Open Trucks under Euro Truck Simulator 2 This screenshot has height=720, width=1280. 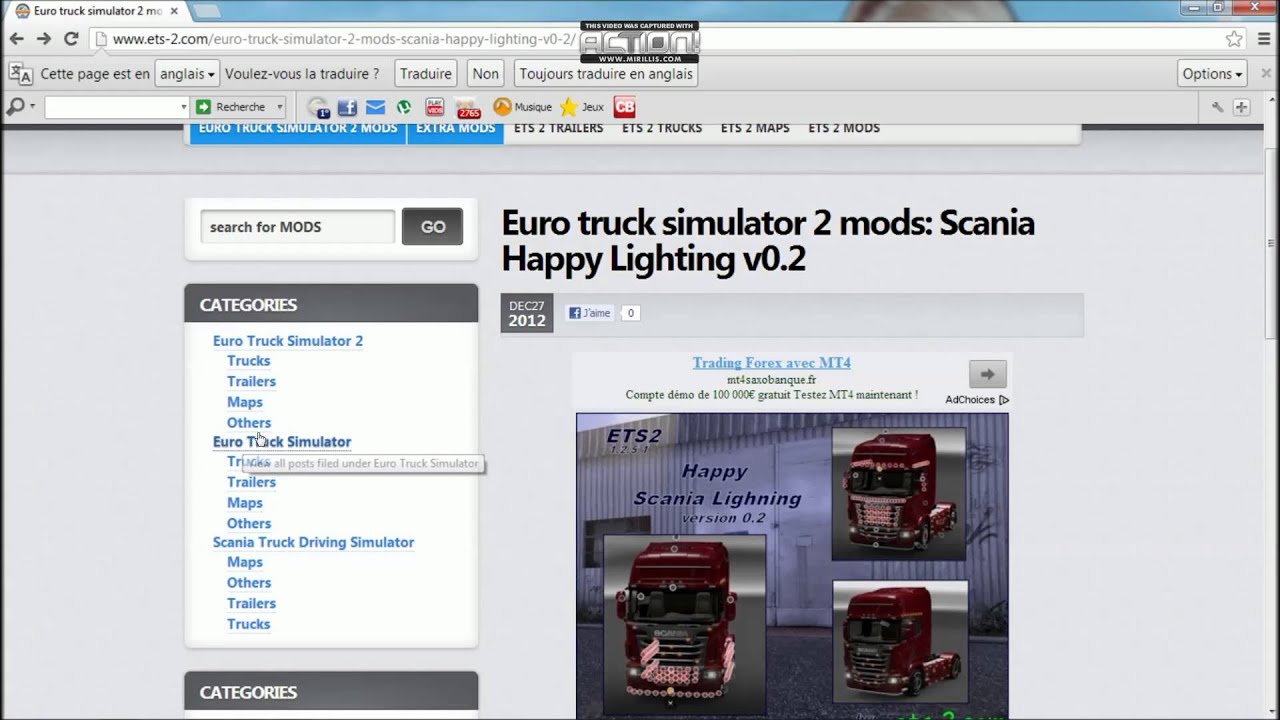point(248,361)
